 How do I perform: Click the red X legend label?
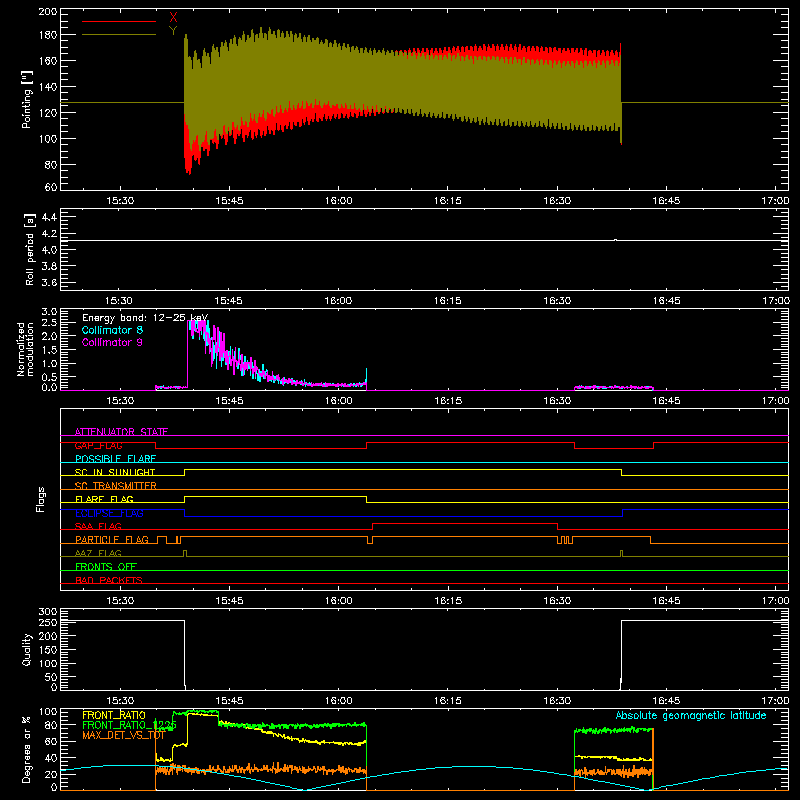pyautogui.click(x=173, y=18)
